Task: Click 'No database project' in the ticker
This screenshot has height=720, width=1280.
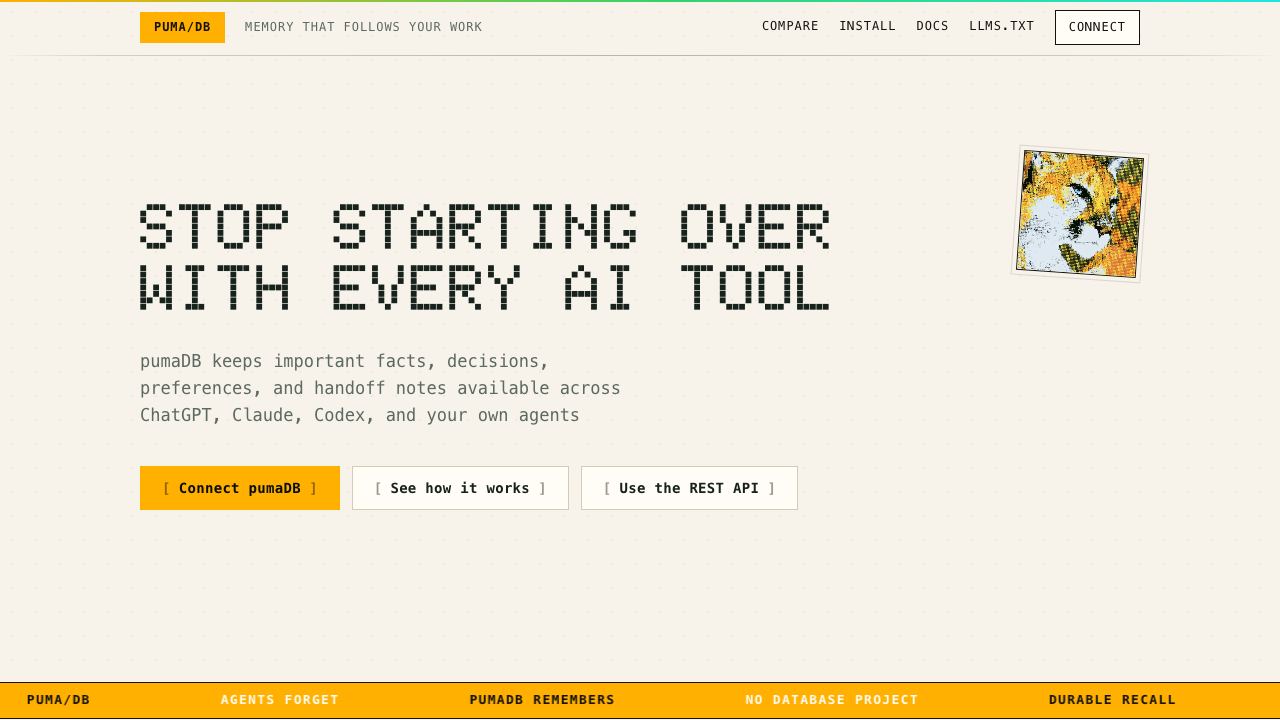Action: [832, 700]
